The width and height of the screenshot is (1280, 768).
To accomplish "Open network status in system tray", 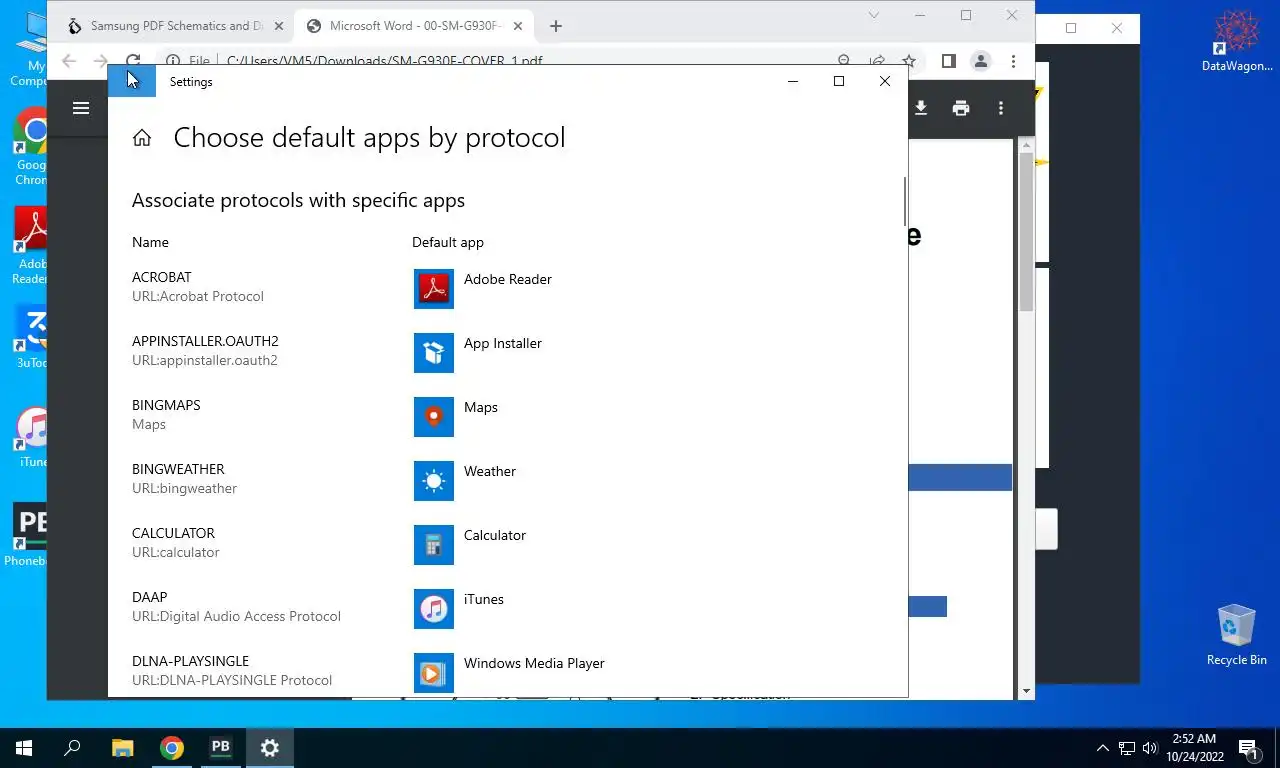I will (x=1127, y=747).
